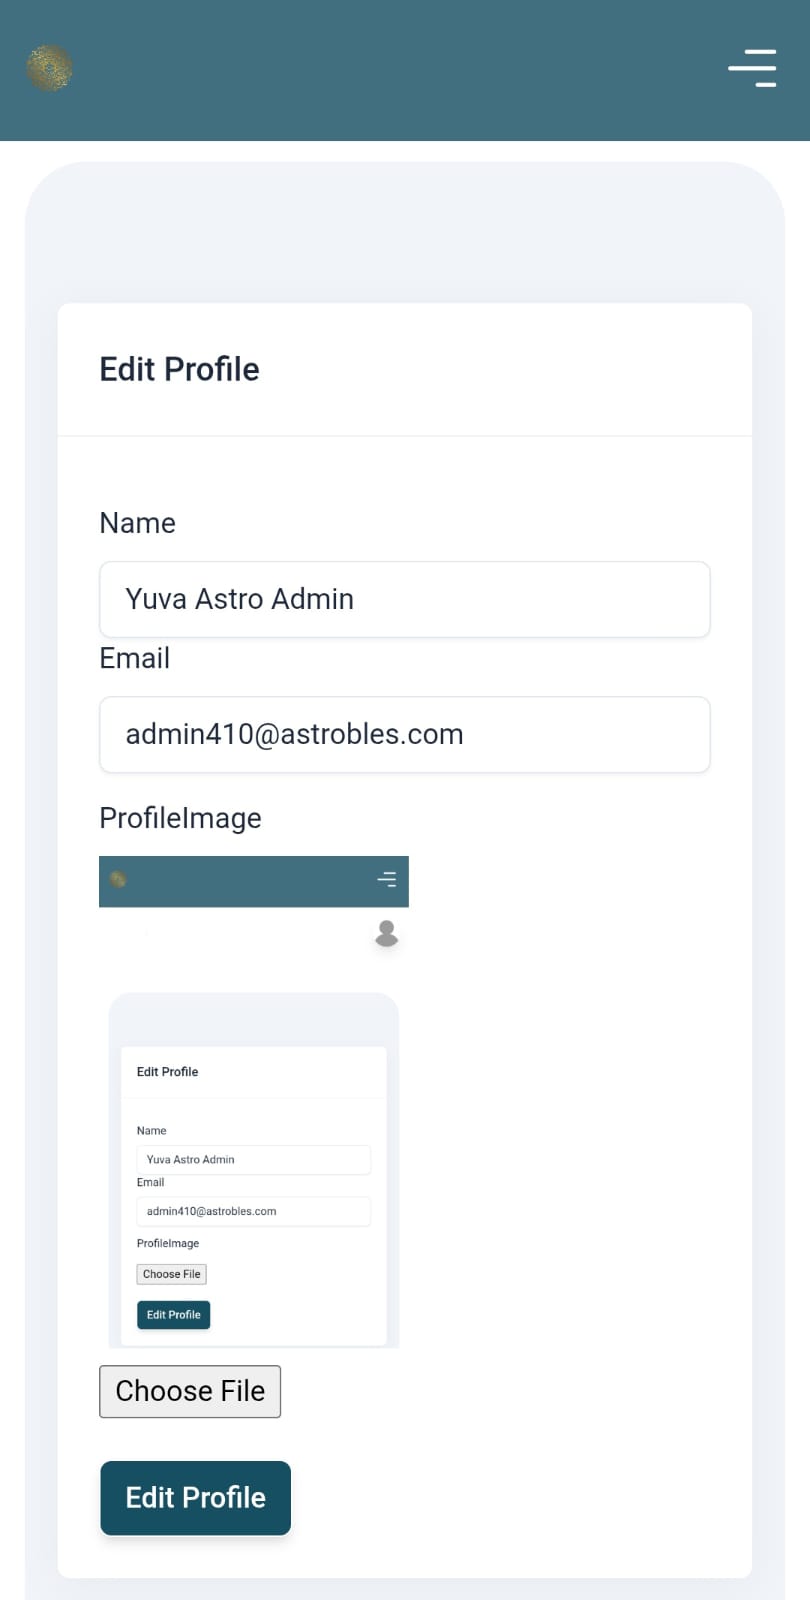Click the tiny hamburger icon inside image preview
Image resolution: width=810 pixels, height=1600 pixels.
click(x=387, y=880)
